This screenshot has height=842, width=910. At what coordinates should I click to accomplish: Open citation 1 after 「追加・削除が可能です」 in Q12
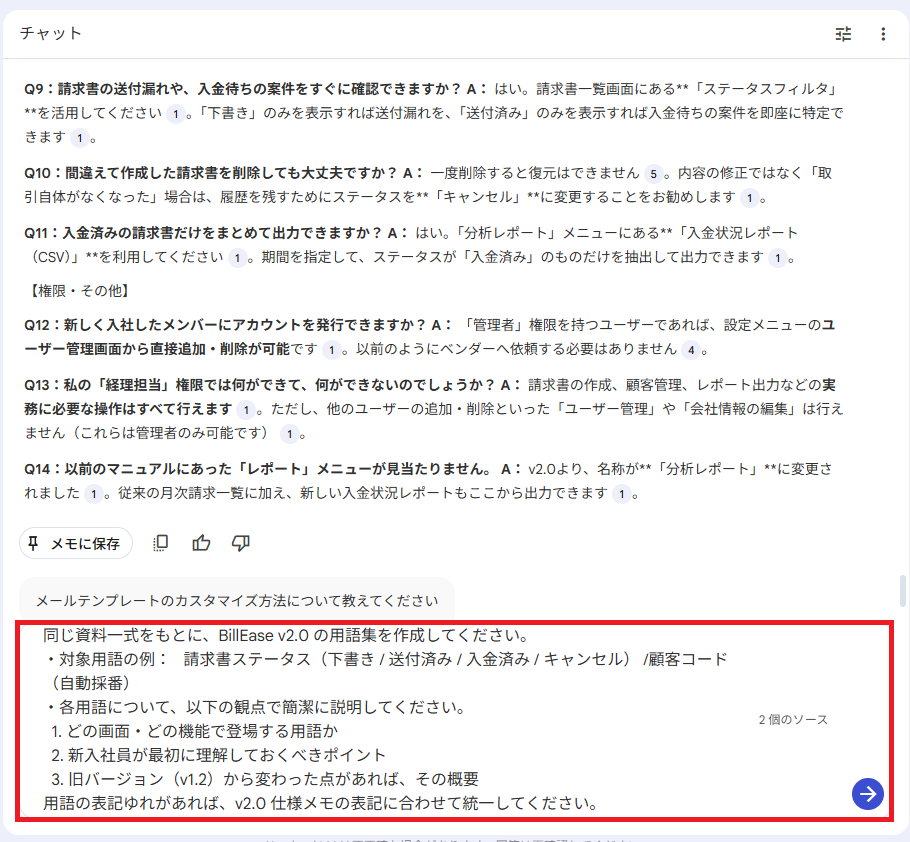click(x=331, y=350)
